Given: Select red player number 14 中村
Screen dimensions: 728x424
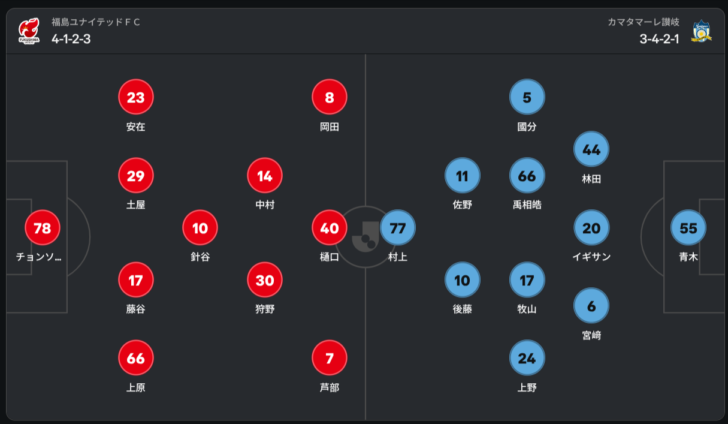Looking at the screenshot, I should [x=265, y=176].
